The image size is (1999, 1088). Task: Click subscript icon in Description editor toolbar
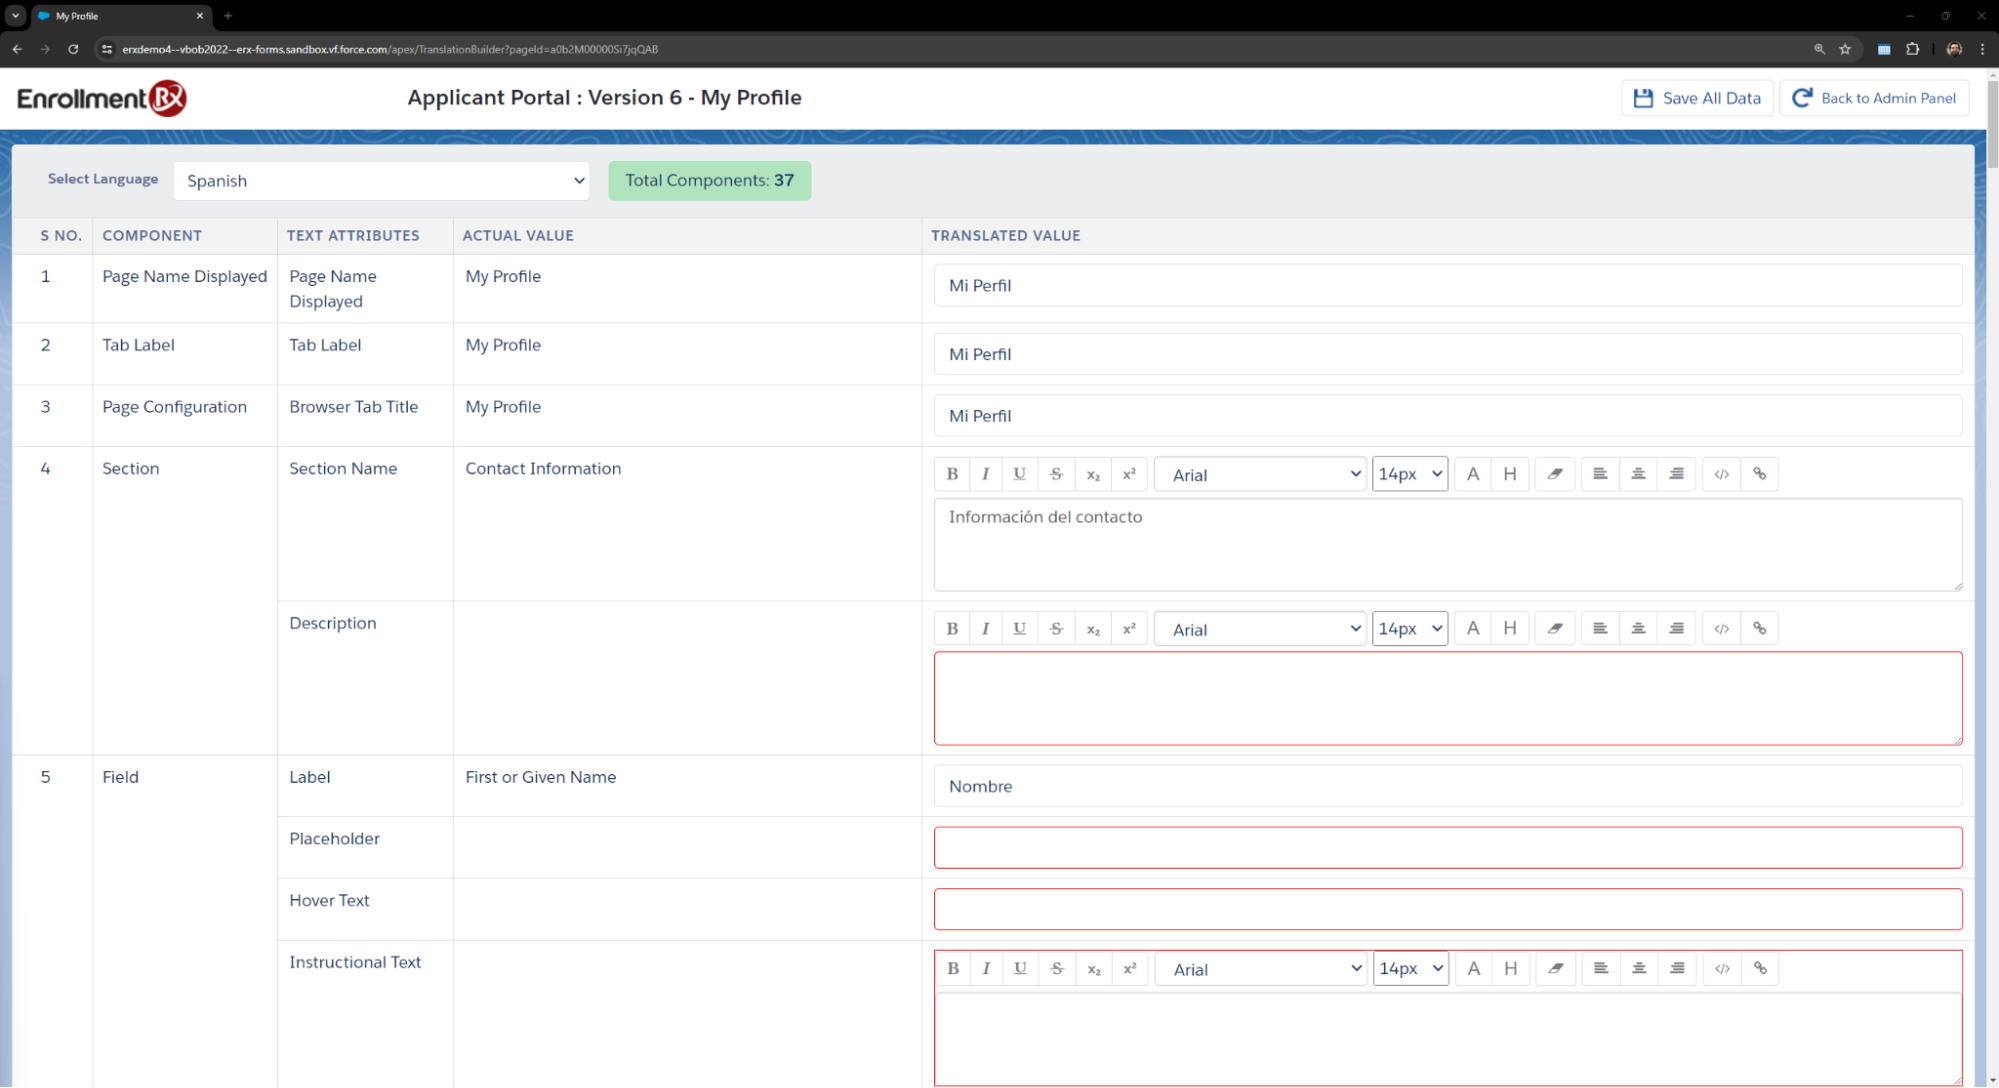pos(1093,629)
